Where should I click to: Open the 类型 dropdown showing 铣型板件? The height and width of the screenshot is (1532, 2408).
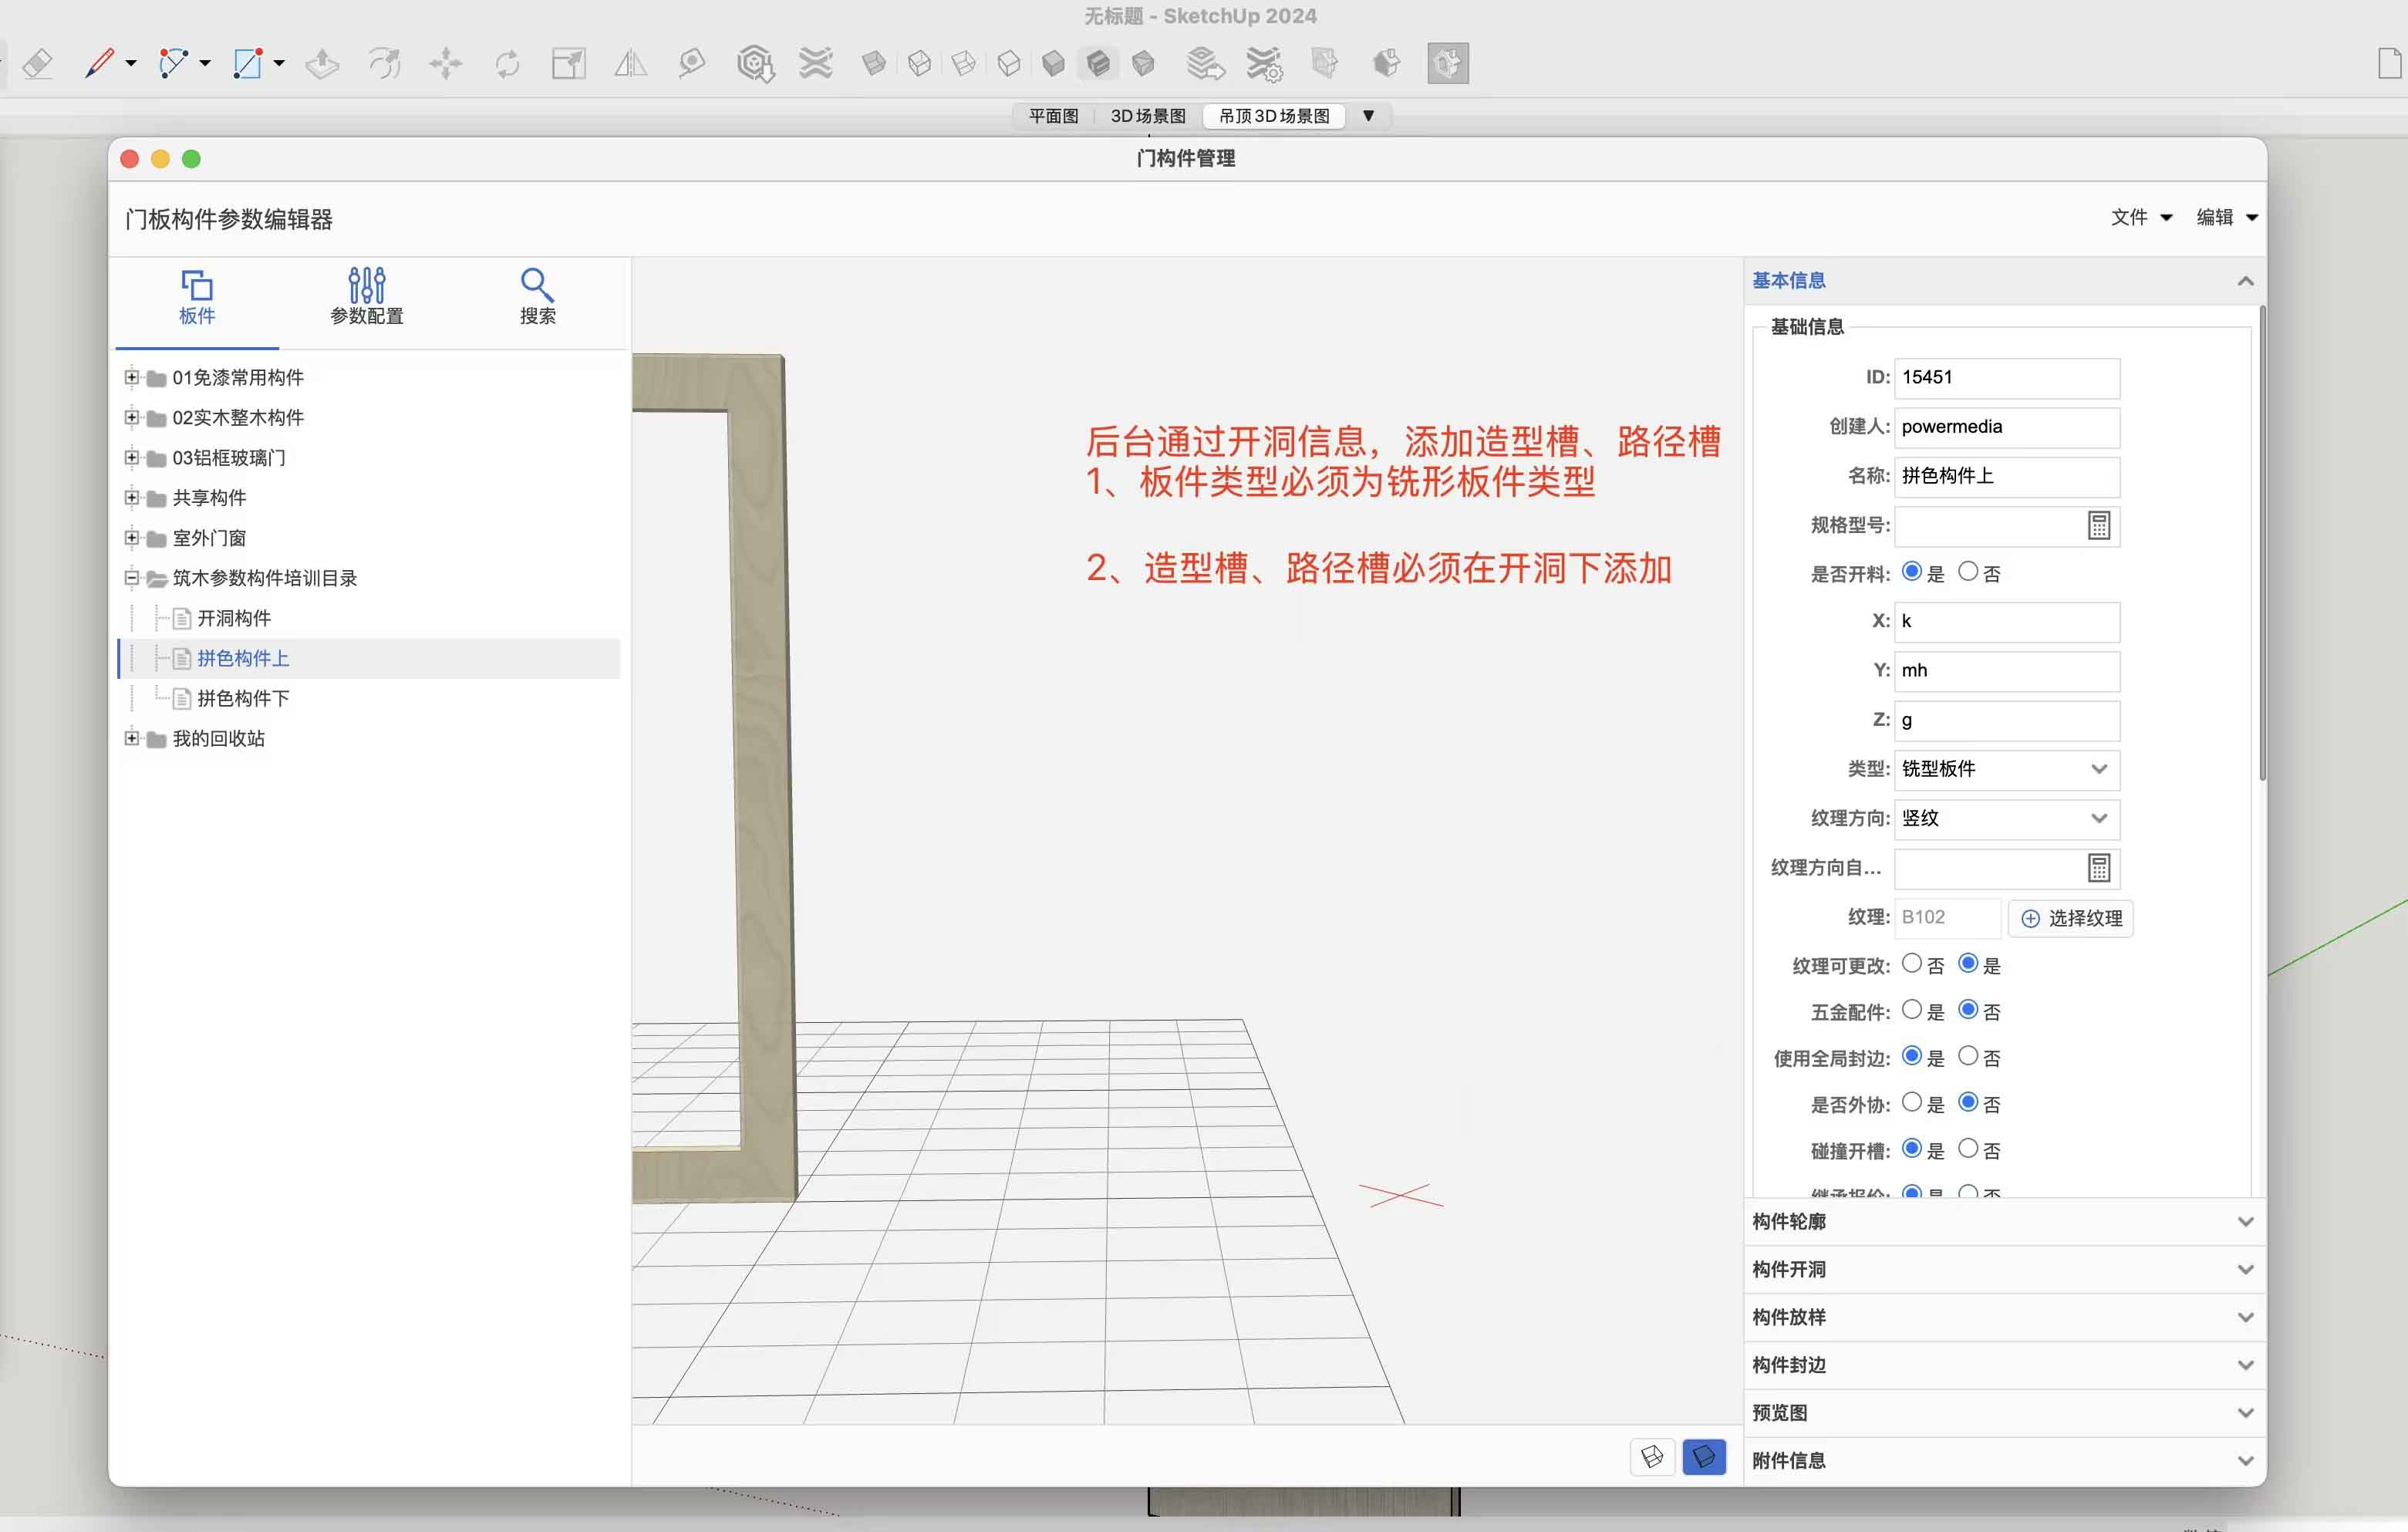coord(2006,768)
